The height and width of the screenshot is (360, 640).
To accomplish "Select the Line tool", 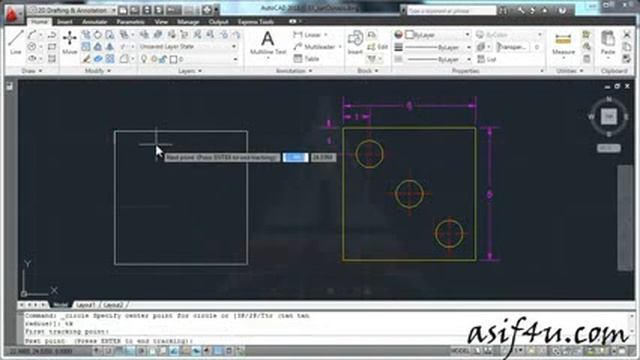I will click(16, 43).
